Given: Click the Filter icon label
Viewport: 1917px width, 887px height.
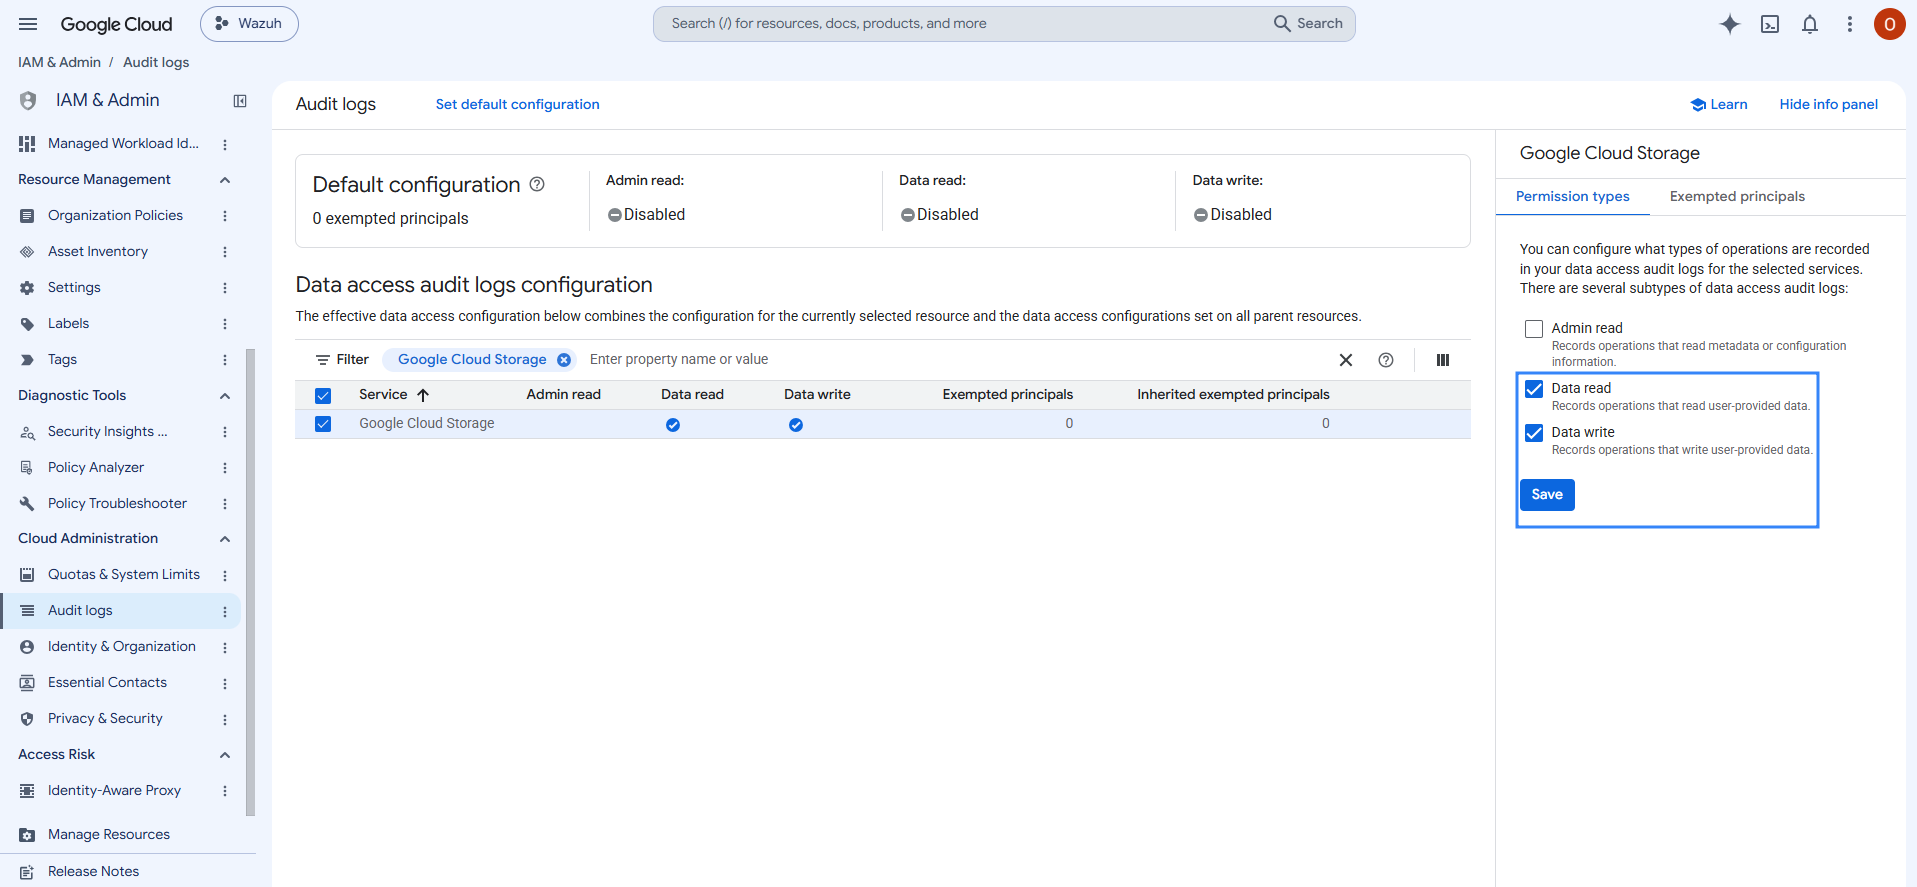Looking at the screenshot, I should click(342, 360).
